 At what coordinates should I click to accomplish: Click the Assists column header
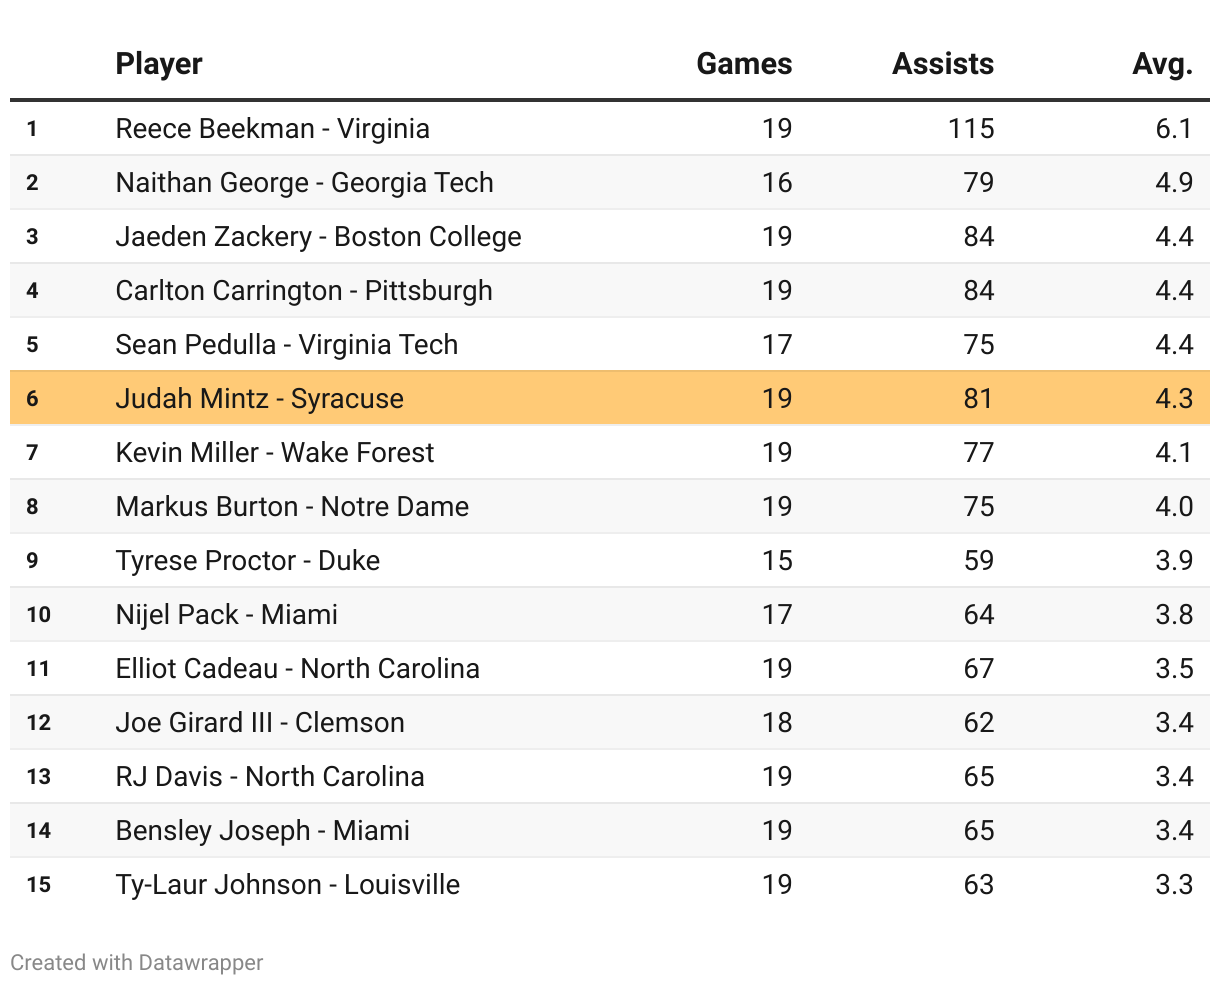tap(943, 64)
